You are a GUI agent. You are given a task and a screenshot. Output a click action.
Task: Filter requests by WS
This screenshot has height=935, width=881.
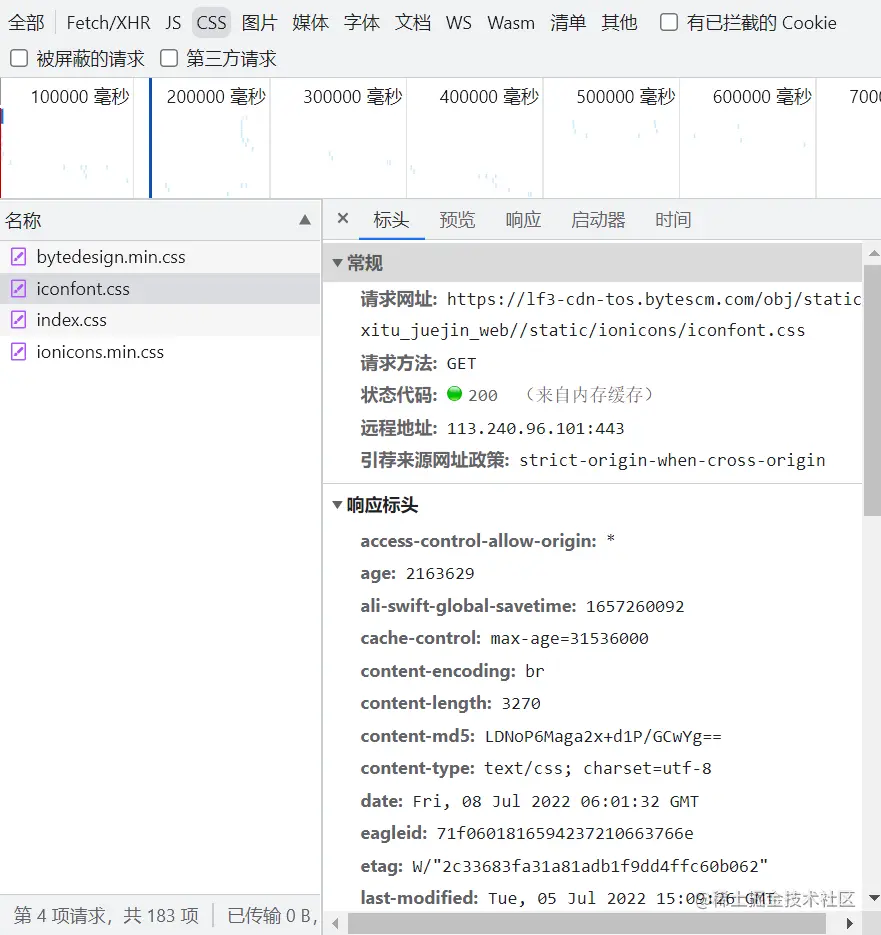pos(459,23)
